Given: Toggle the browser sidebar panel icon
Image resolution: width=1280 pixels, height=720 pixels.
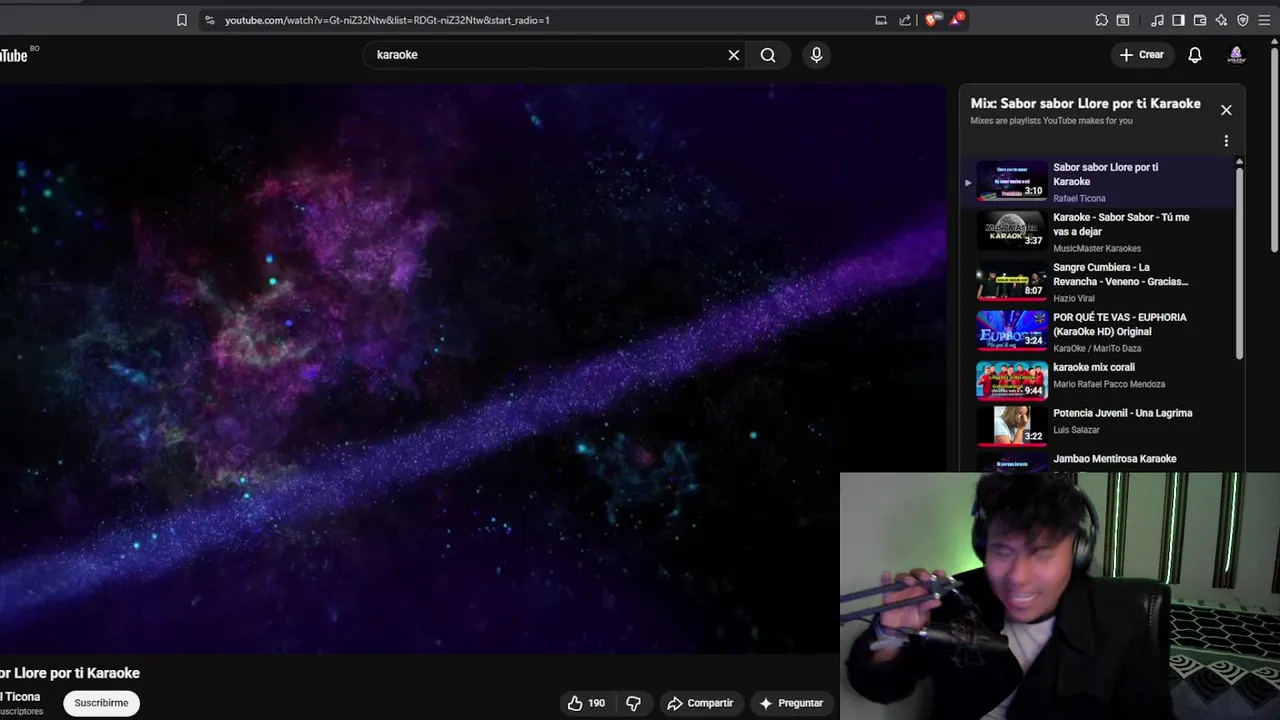Looking at the screenshot, I should click(x=1178, y=20).
